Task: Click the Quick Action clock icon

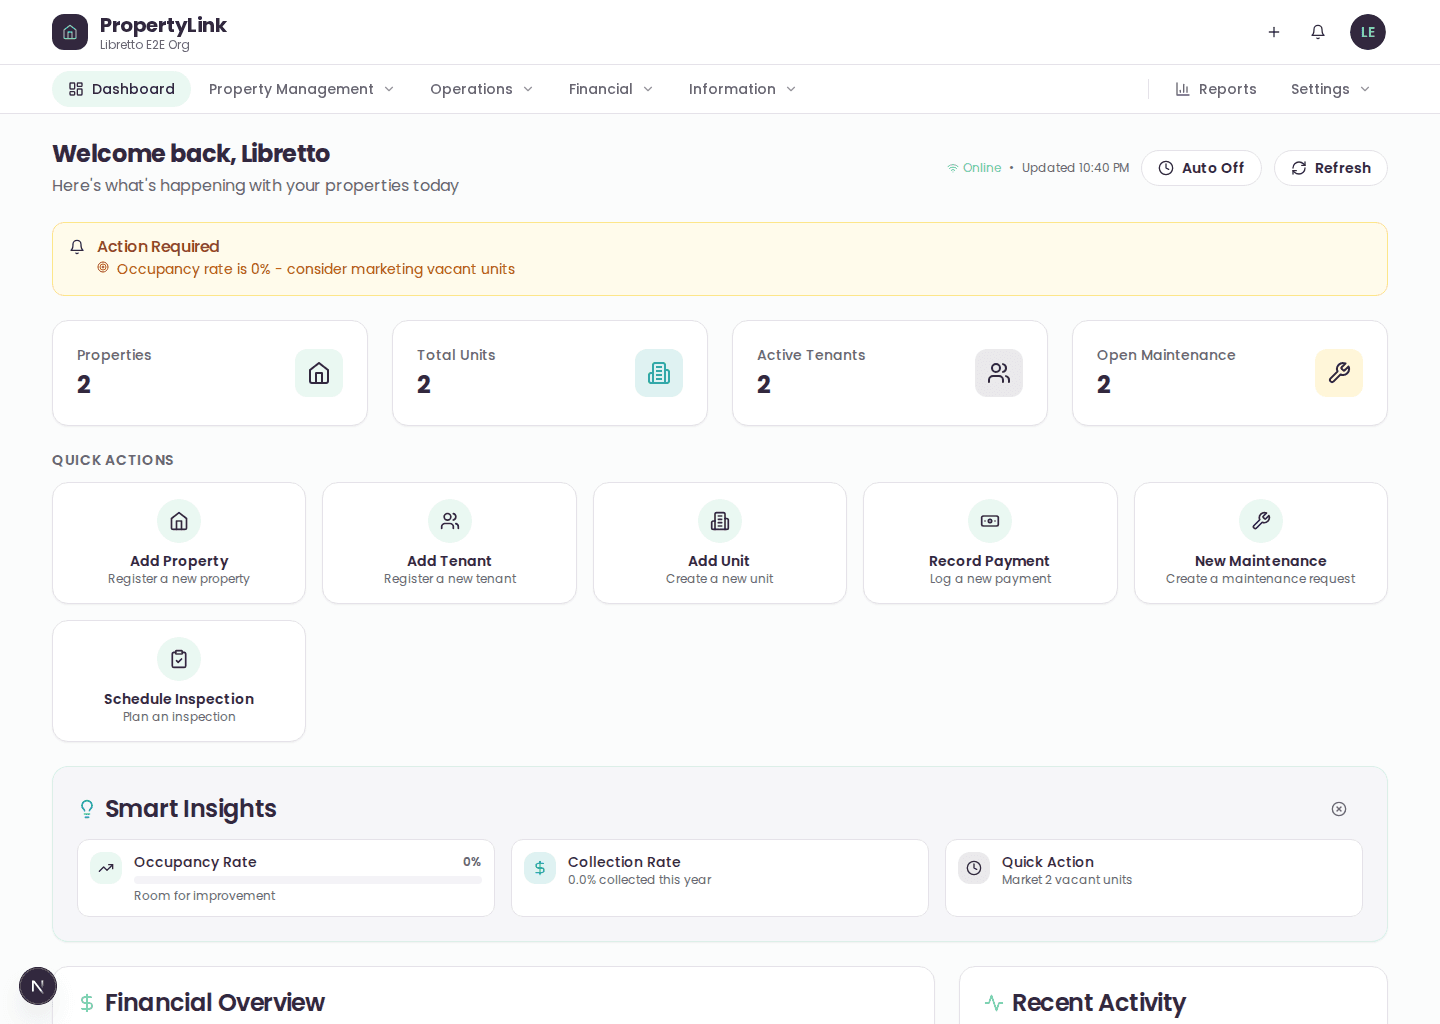Action: [974, 868]
